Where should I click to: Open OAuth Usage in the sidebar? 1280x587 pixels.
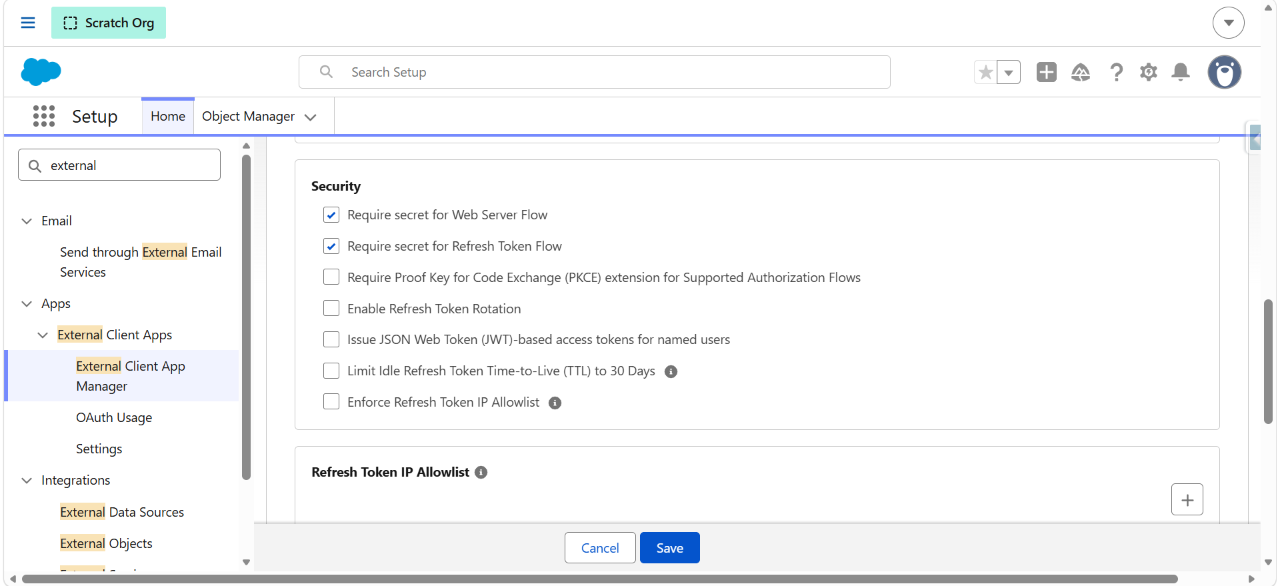pos(114,418)
